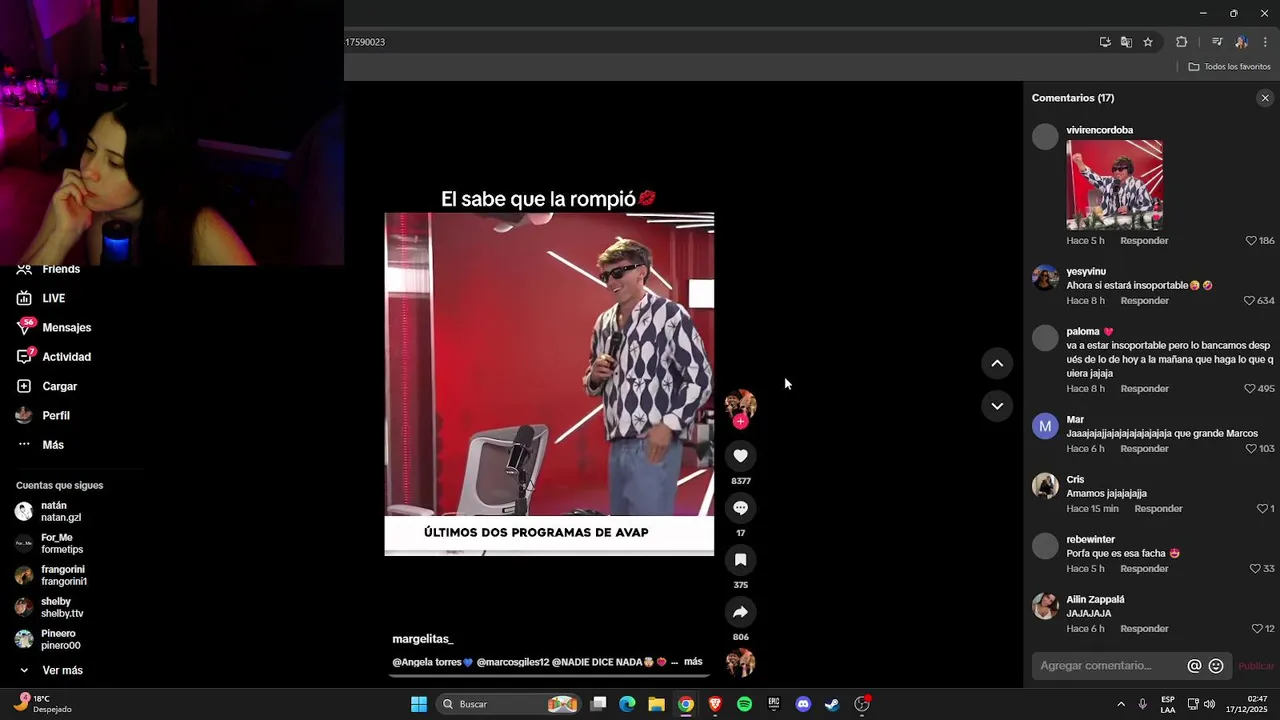1280x720 pixels.
Task: Share the video with the arrow icon
Action: click(740, 612)
